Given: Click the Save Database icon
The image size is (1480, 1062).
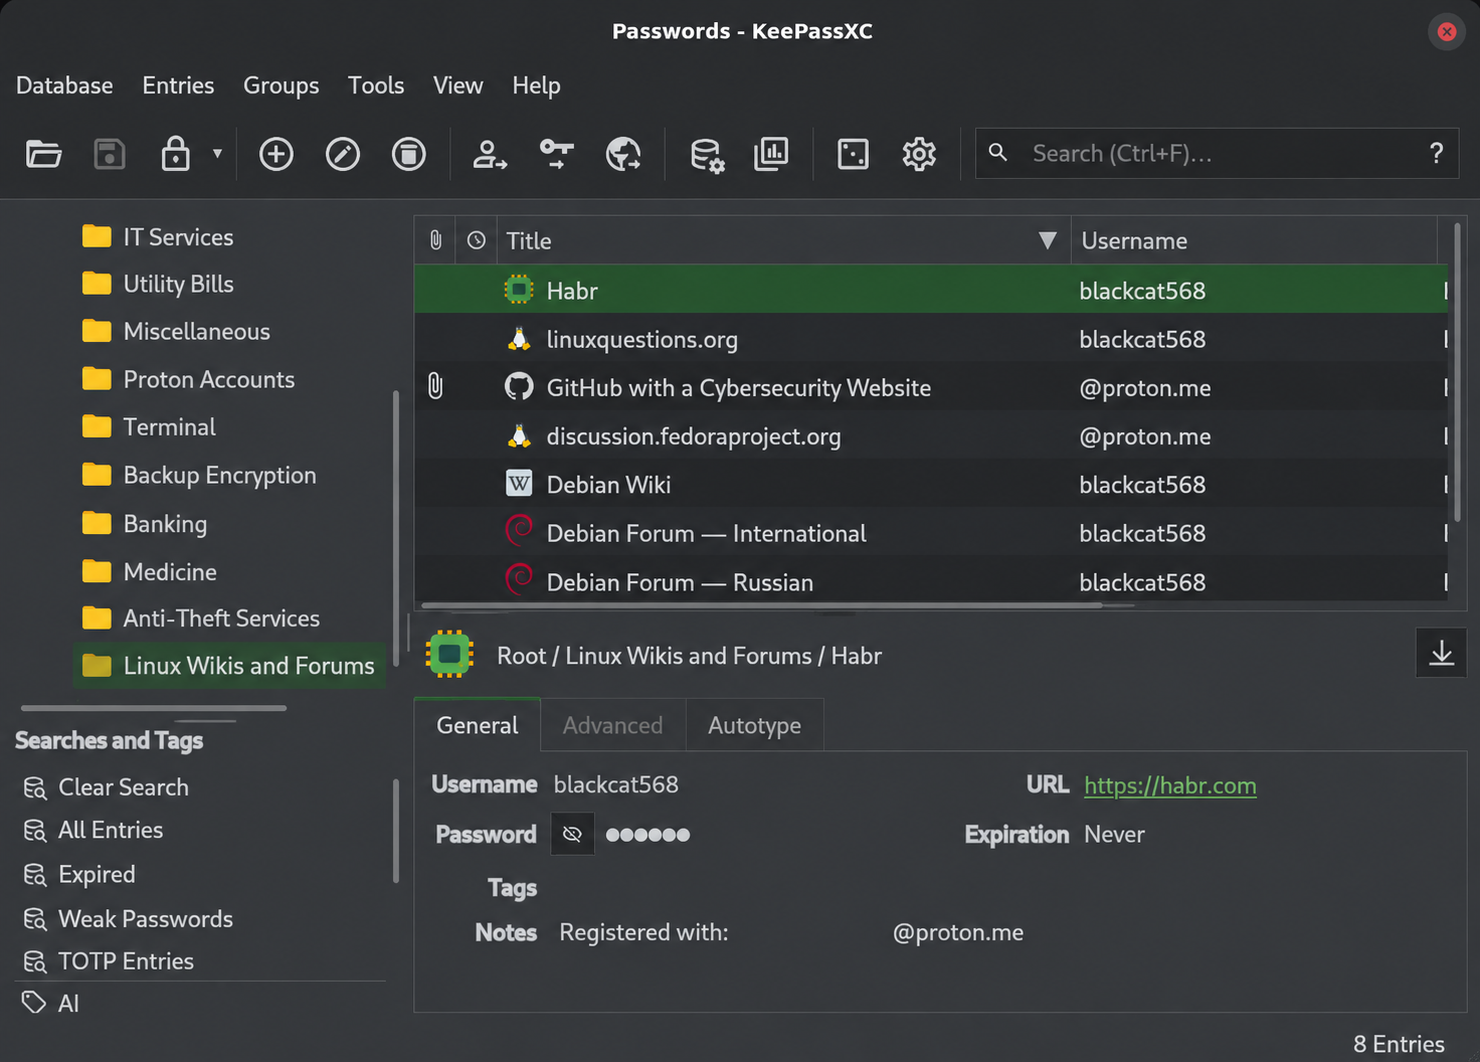Looking at the screenshot, I should coord(109,154).
